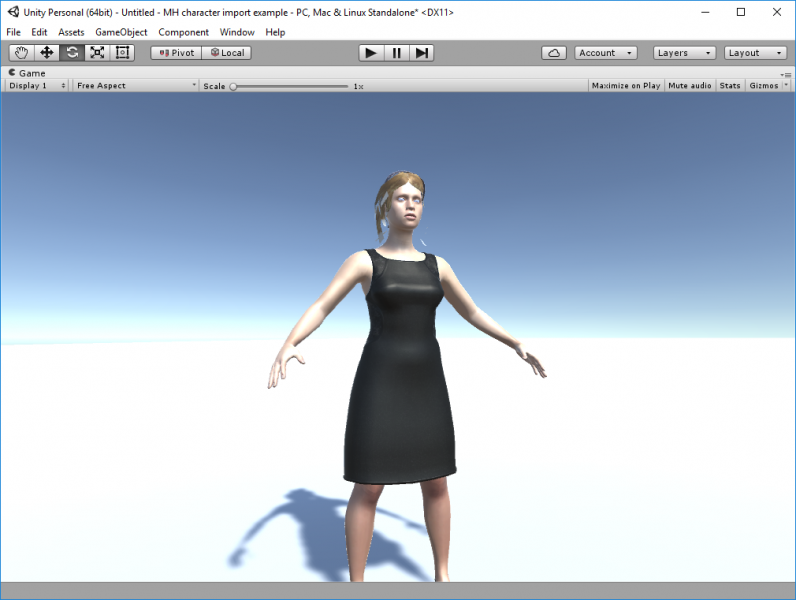Image resolution: width=796 pixels, height=600 pixels.
Task: Open the Free Aspect dropdown
Action: (135, 86)
